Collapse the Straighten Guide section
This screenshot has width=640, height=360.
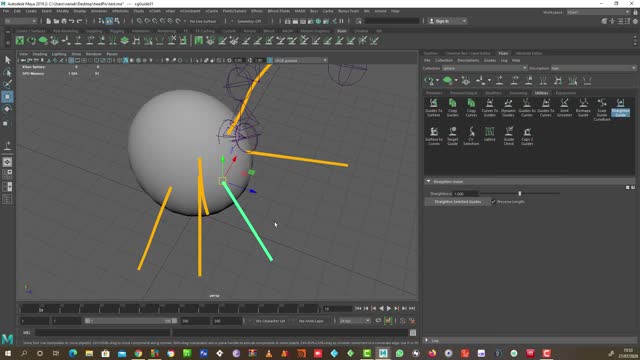[428, 181]
